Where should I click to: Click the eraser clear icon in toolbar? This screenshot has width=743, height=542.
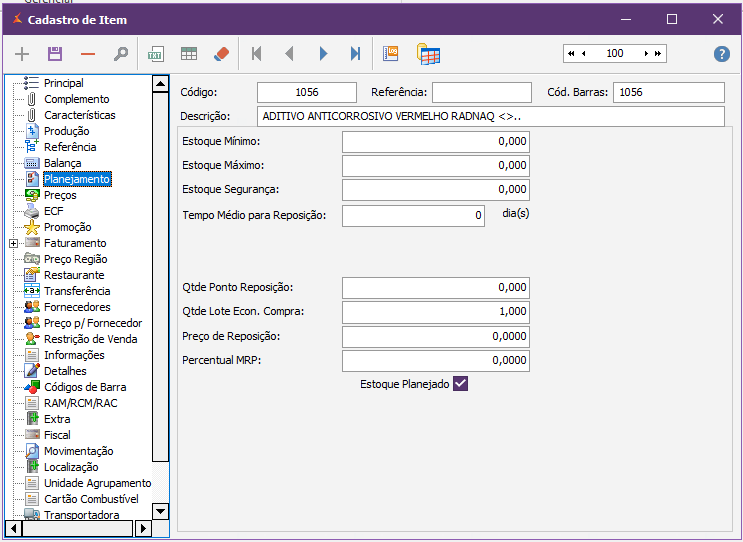click(221, 54)
